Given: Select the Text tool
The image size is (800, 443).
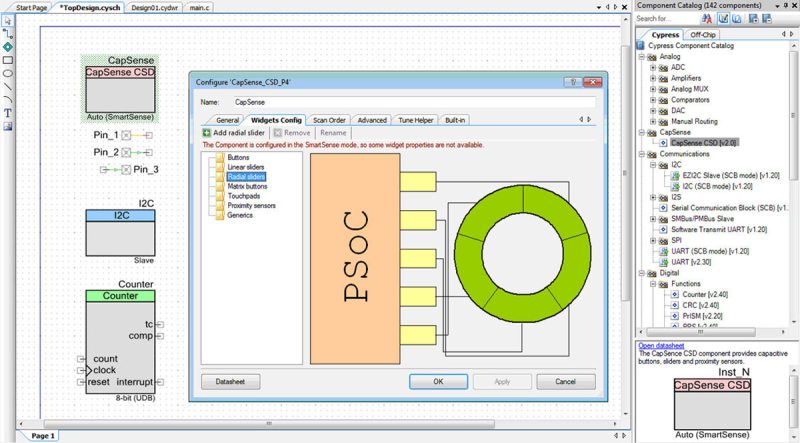Looking at the screenshot, I should pyautogui.click(x=8, y=113).
